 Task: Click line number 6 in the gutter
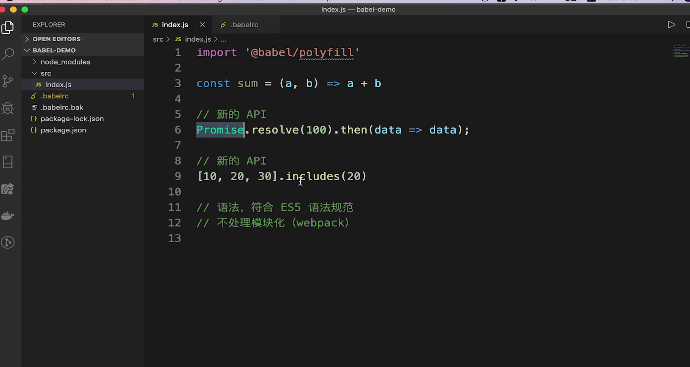(x=178, y=130)
